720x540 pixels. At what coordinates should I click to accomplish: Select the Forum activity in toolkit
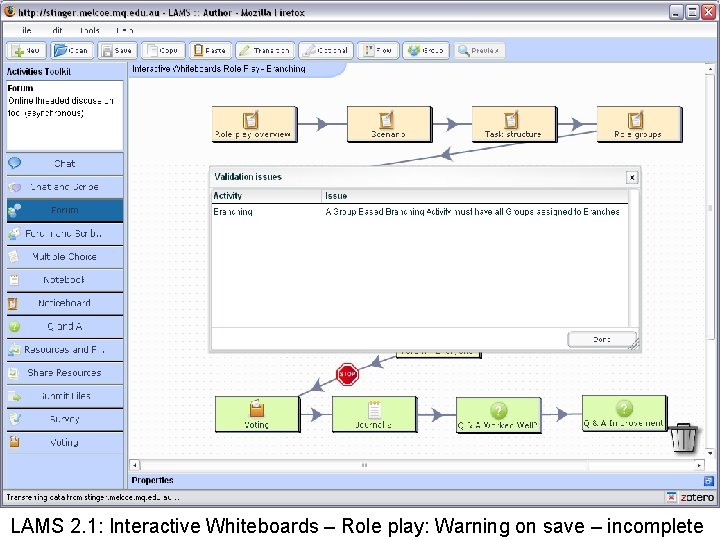tap(65, 210)
